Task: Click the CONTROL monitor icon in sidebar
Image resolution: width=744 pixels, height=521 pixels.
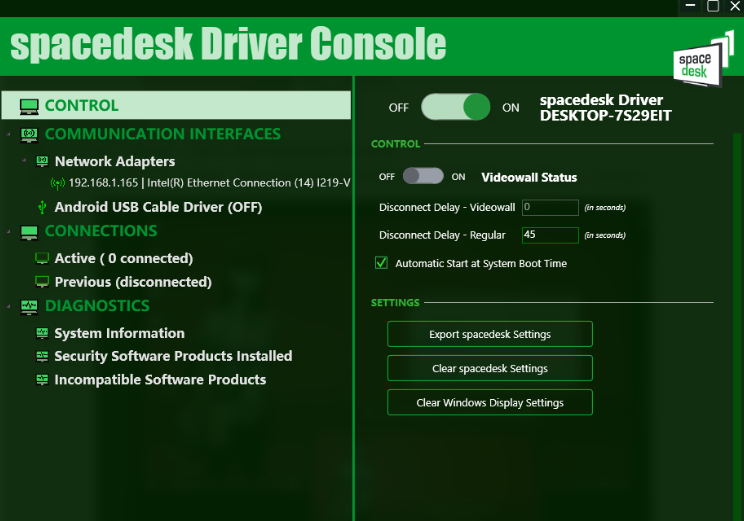Action: [x=28, y=106]
